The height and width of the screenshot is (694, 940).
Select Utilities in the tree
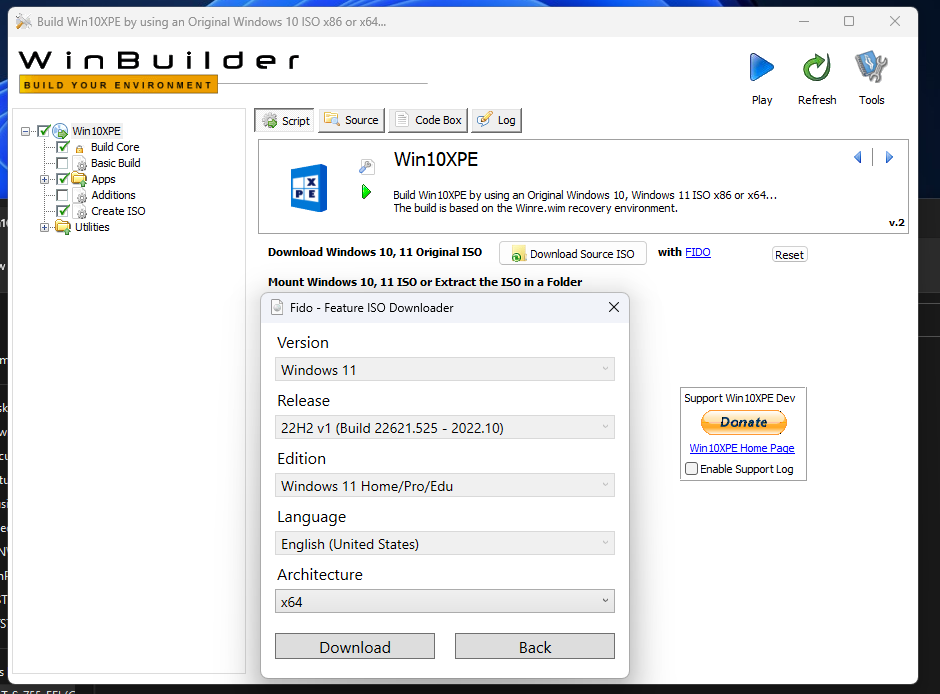(x=92, y=227)
